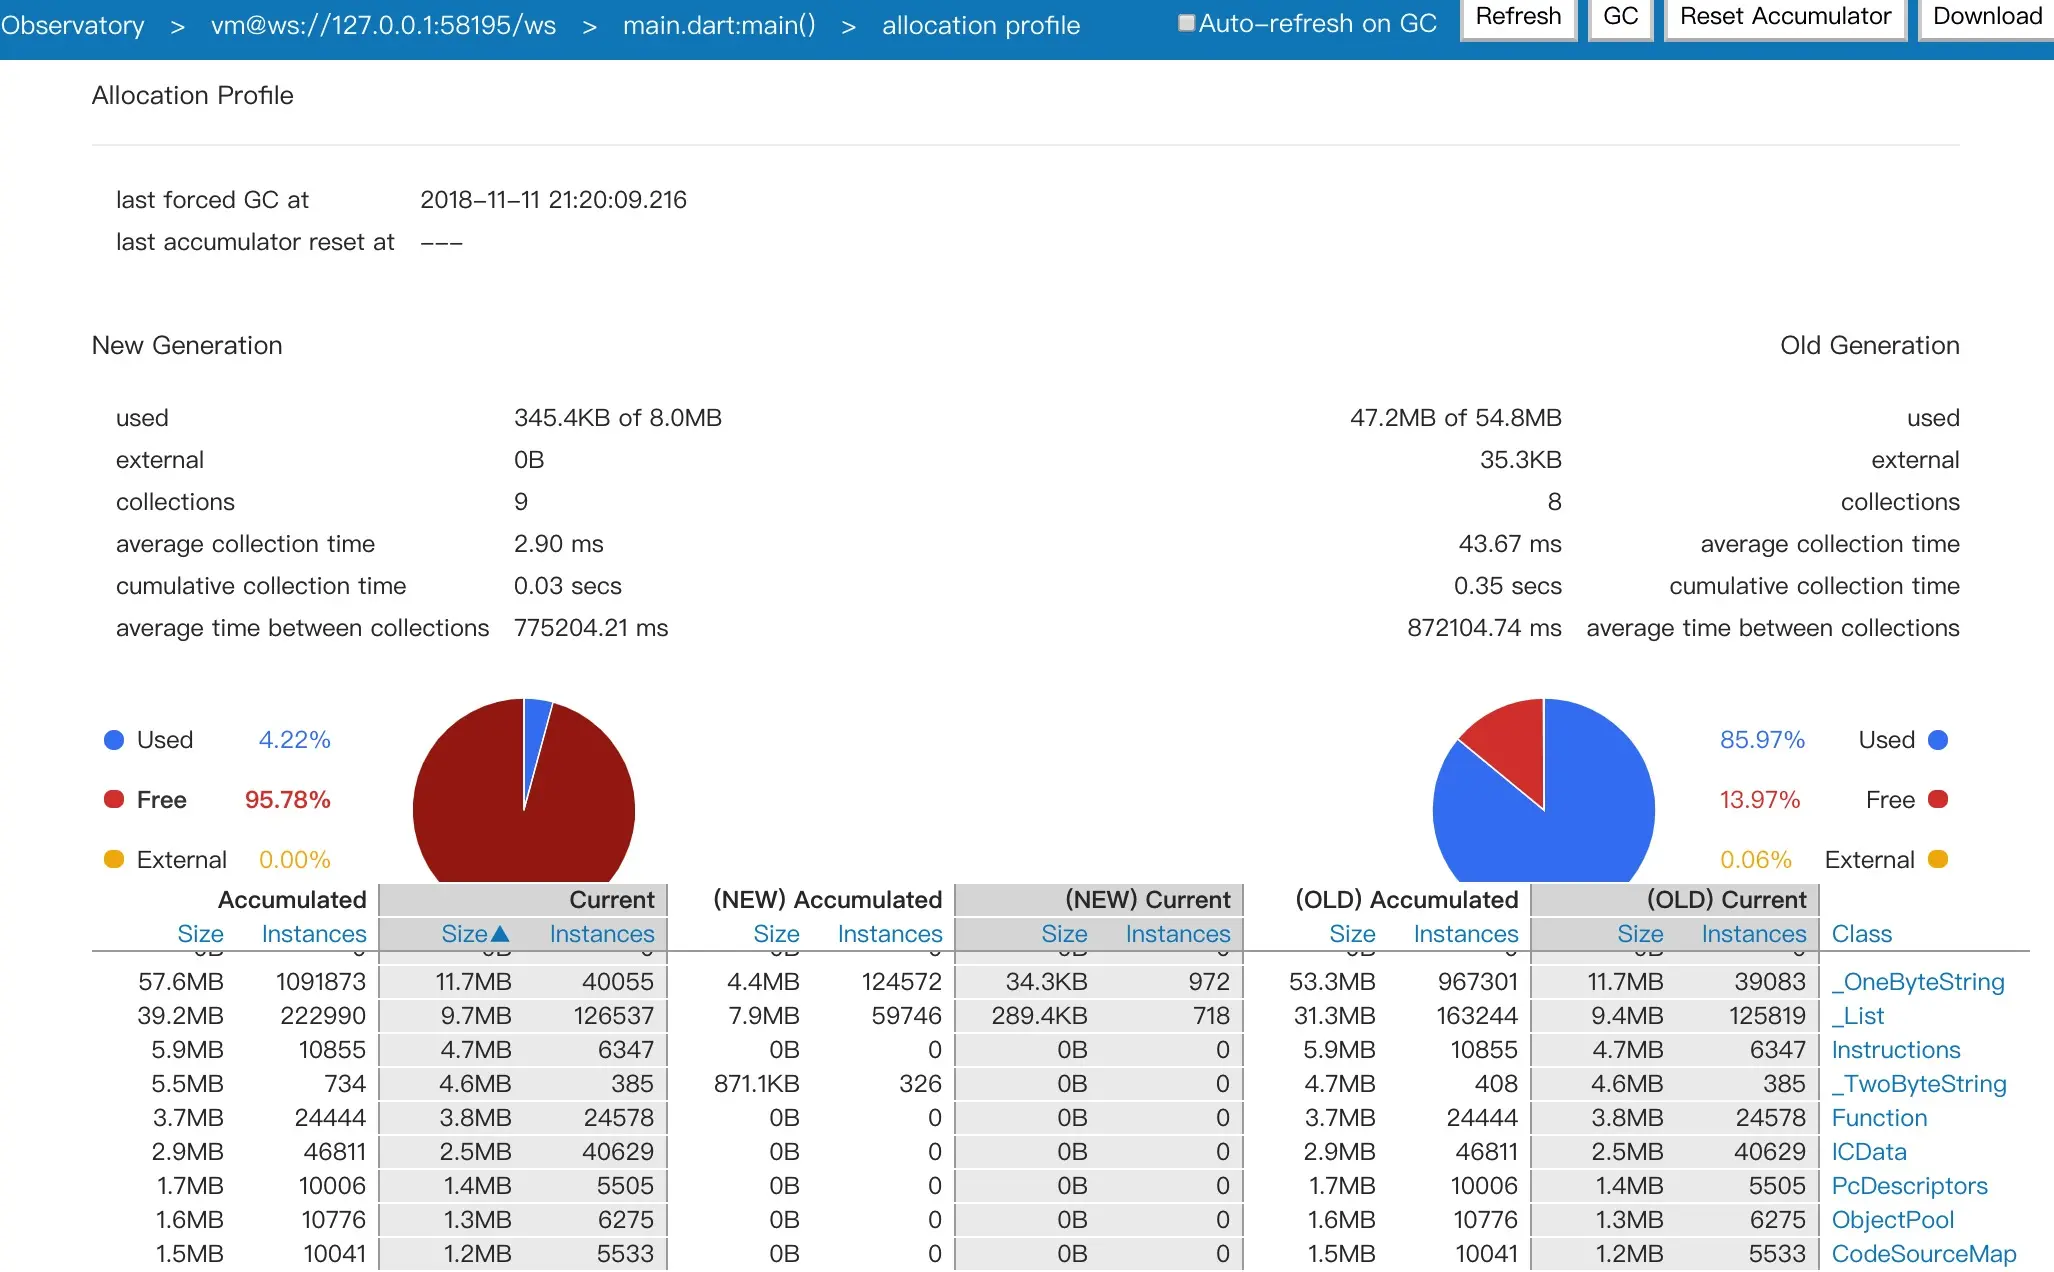Click yellow External swatch in New Generation legend
The image size is (2054, 1272).
click(114, 859)
